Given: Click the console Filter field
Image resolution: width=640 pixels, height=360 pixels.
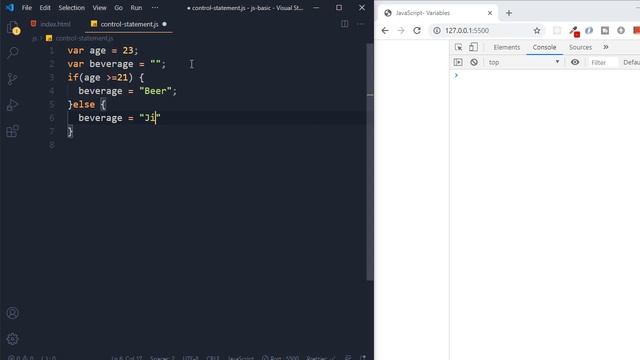Looking at the screenshot, I should point(603,62).
